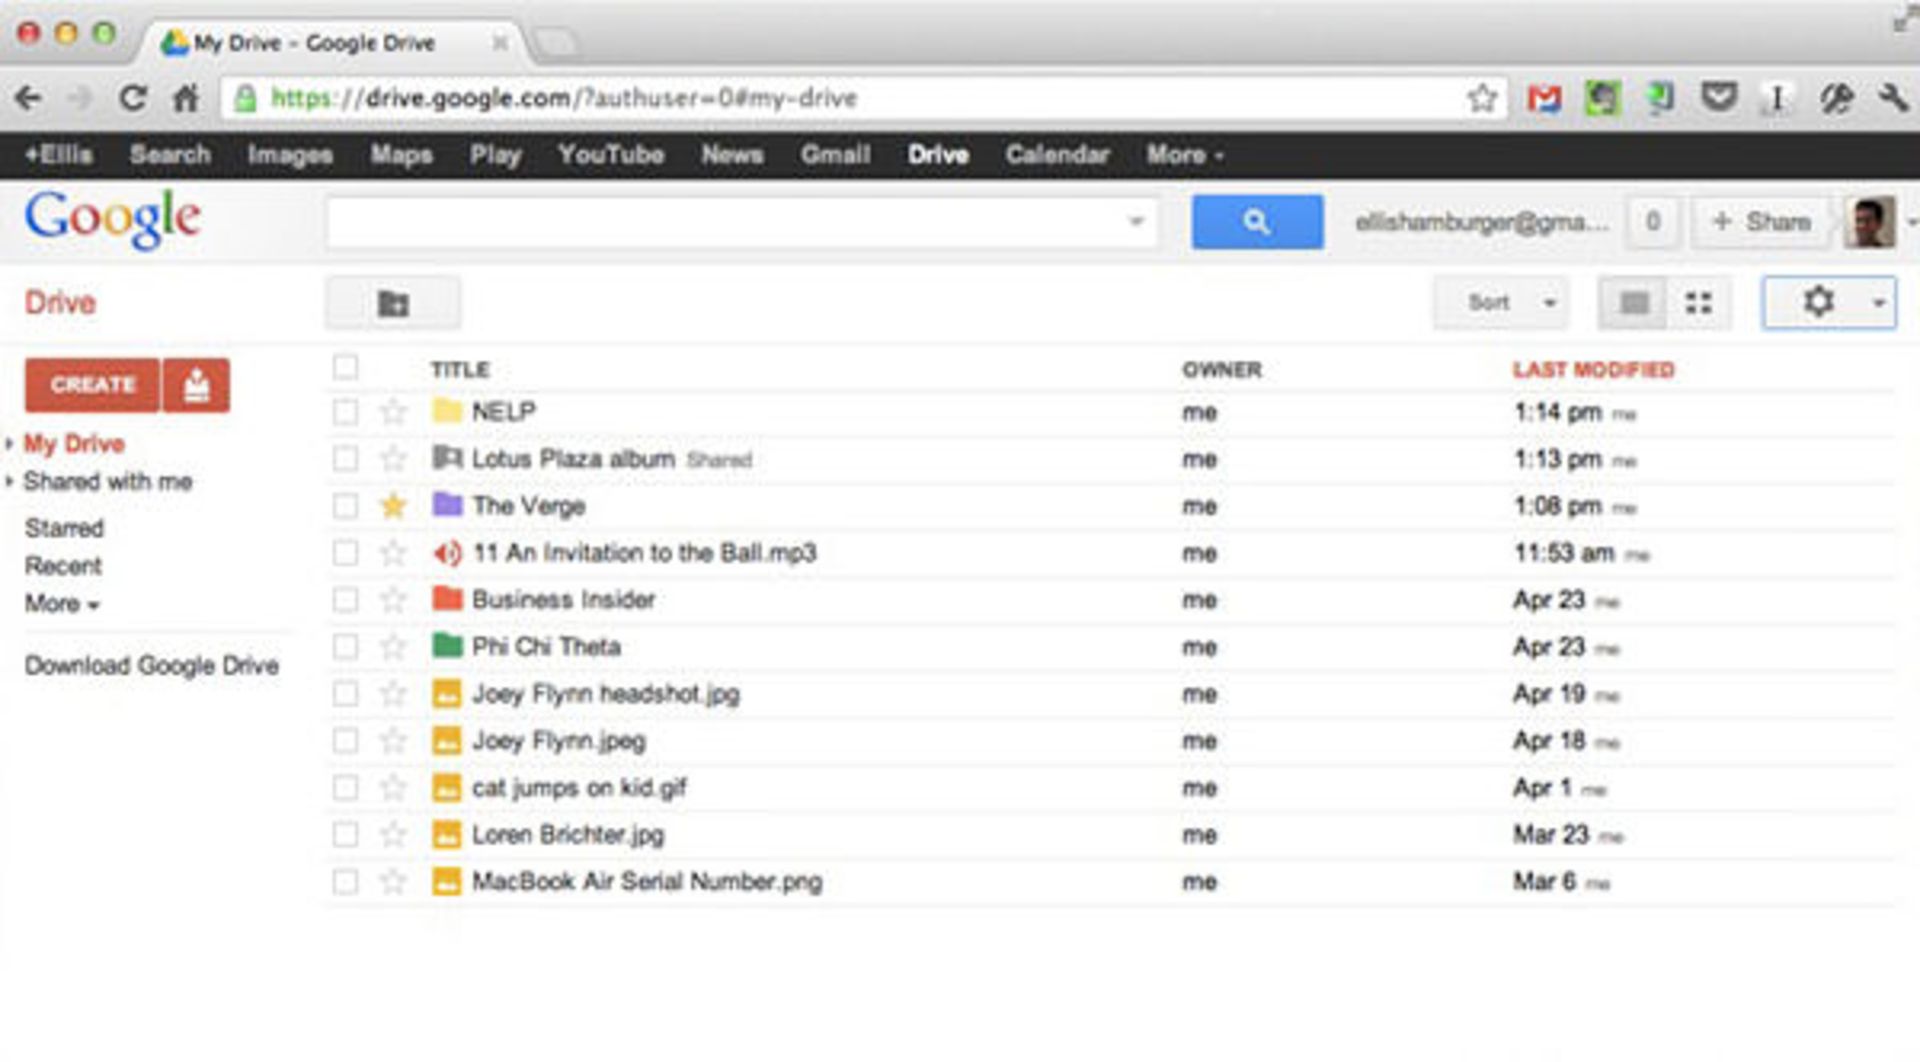Check the Business Insider checkbox
The height and width of the screenshot is (1062, 1920).
345,600
